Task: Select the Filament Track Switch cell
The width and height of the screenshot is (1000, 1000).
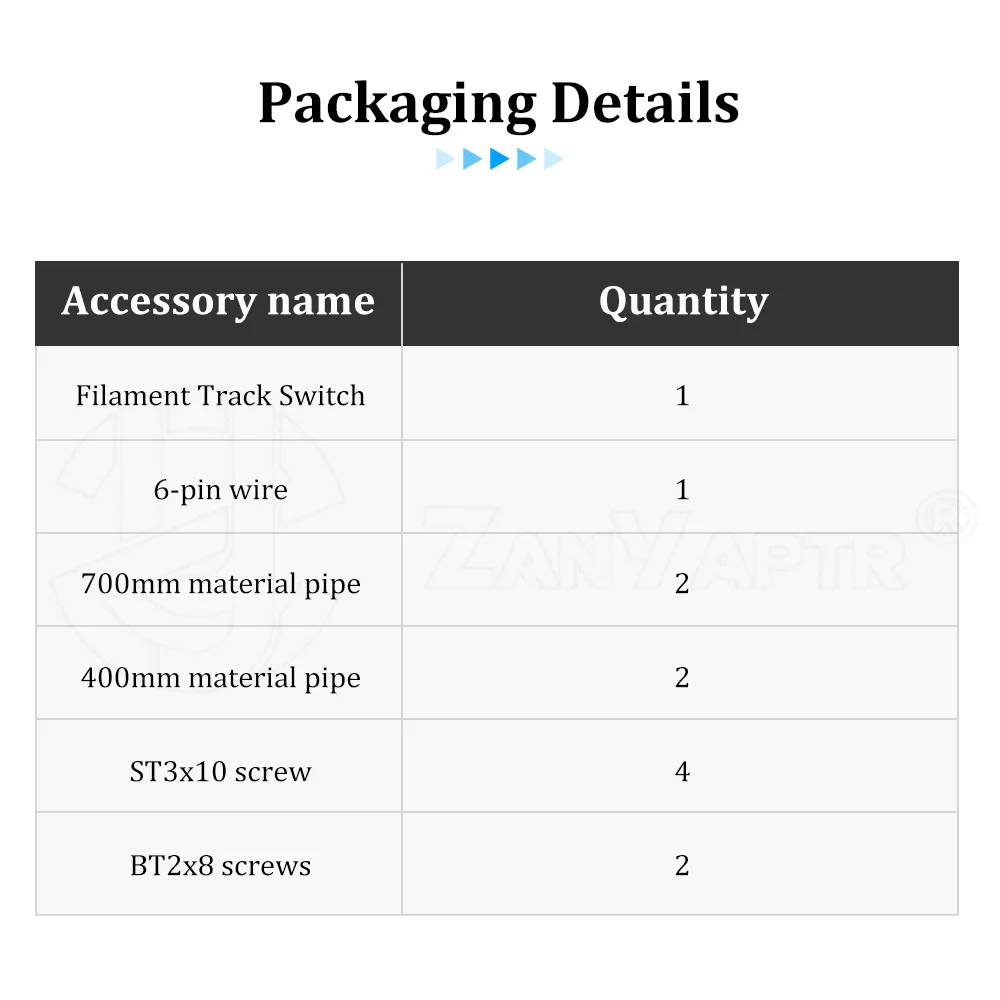Action: tap(219, 393)
